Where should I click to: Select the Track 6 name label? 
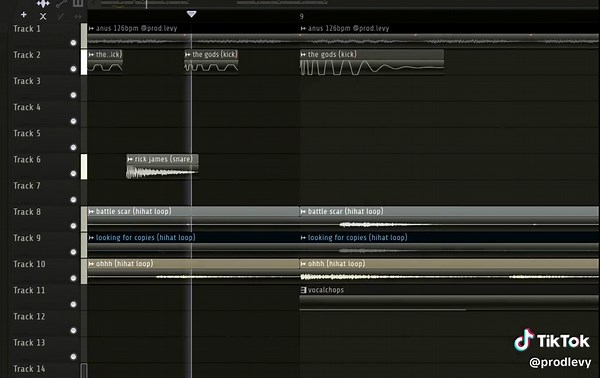(27, 160)
